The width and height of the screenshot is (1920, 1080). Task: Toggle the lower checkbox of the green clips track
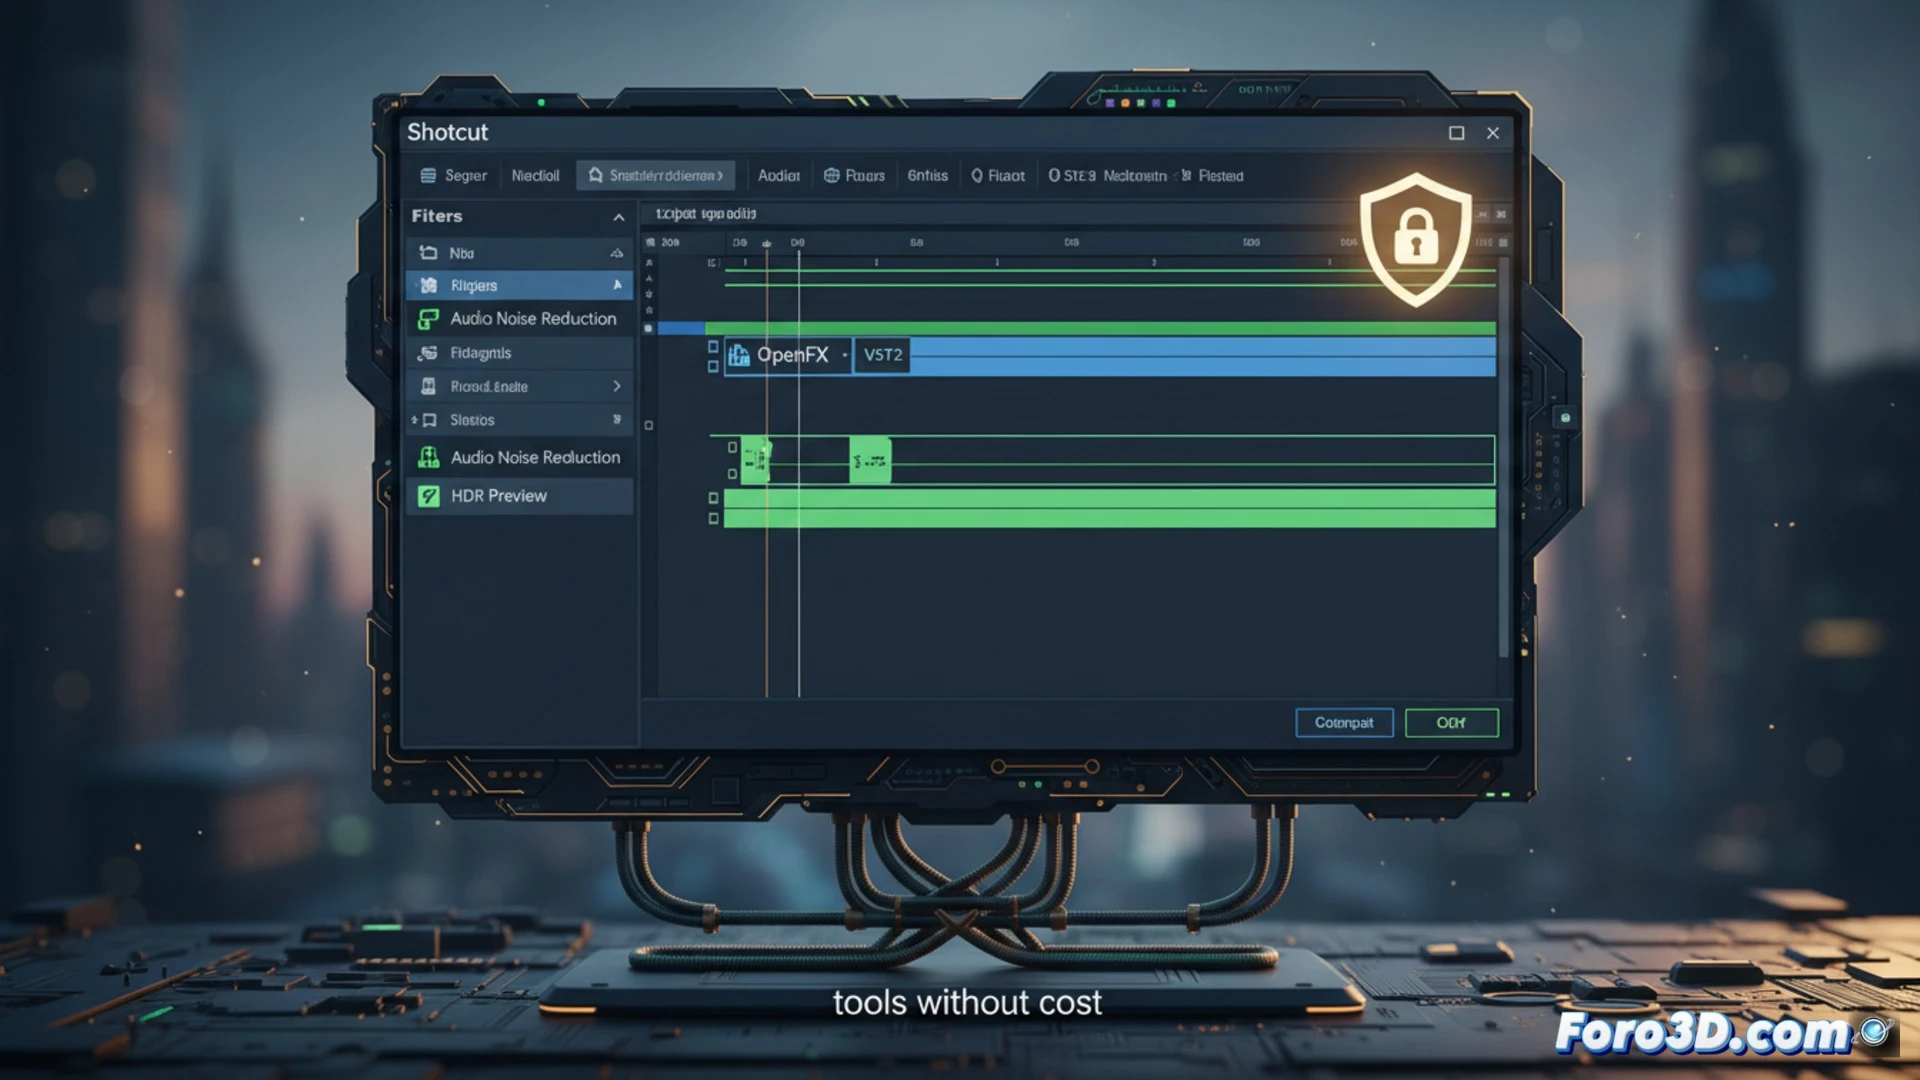732,474
